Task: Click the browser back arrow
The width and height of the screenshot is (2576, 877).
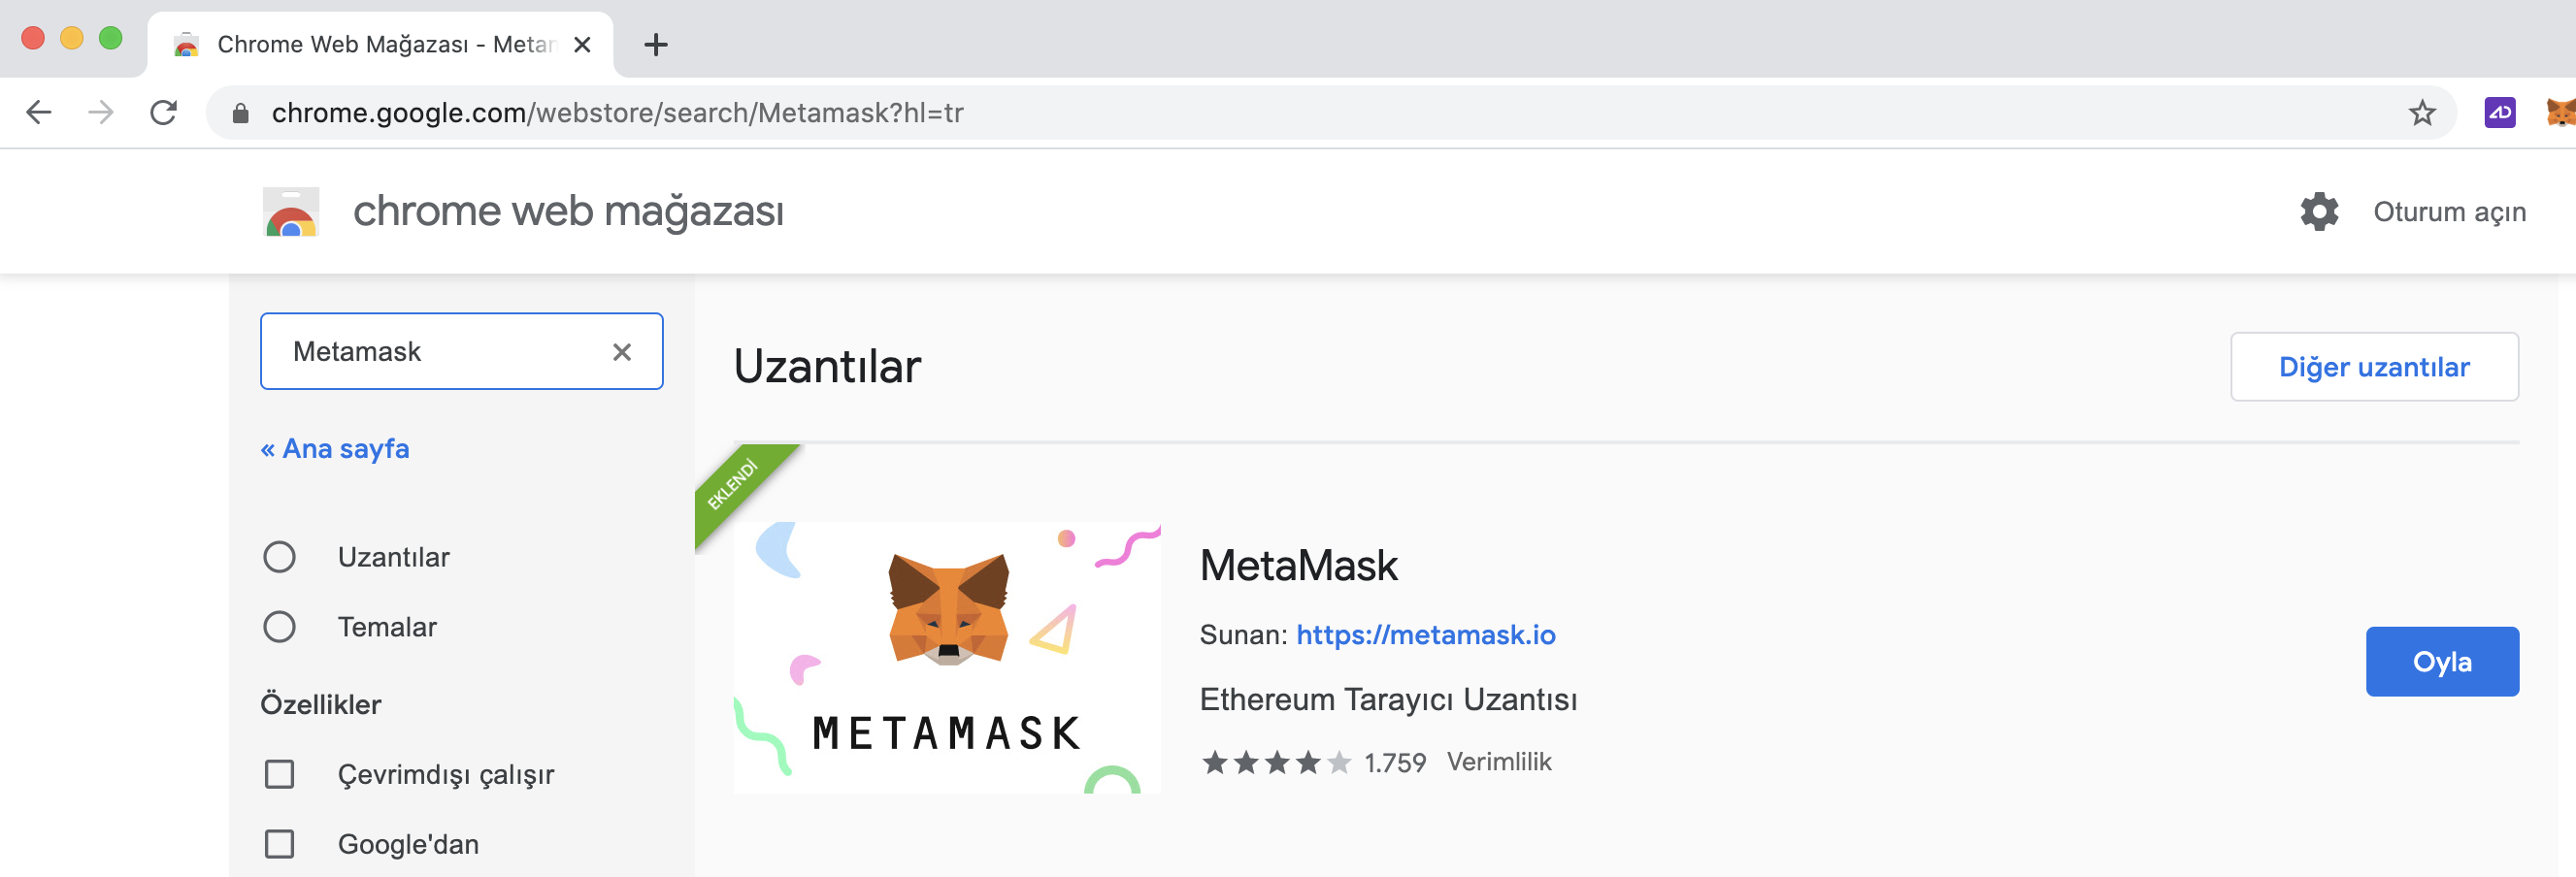Action: (38, 112)
